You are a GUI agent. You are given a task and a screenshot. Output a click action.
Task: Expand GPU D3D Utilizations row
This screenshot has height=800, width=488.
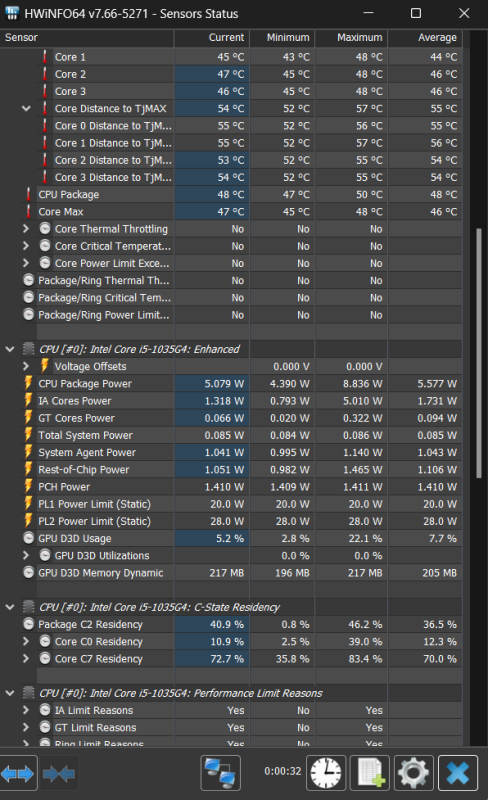point(26,555)
